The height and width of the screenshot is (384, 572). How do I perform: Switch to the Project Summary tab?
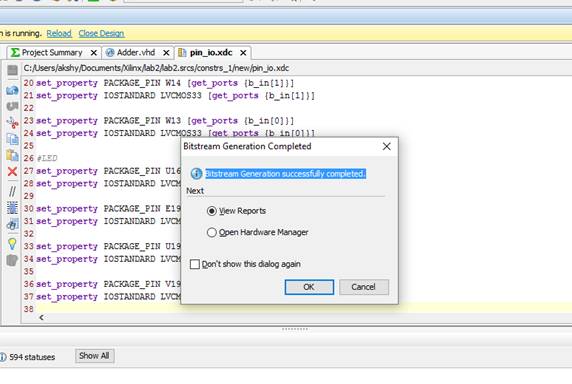[x=52, y=53]
